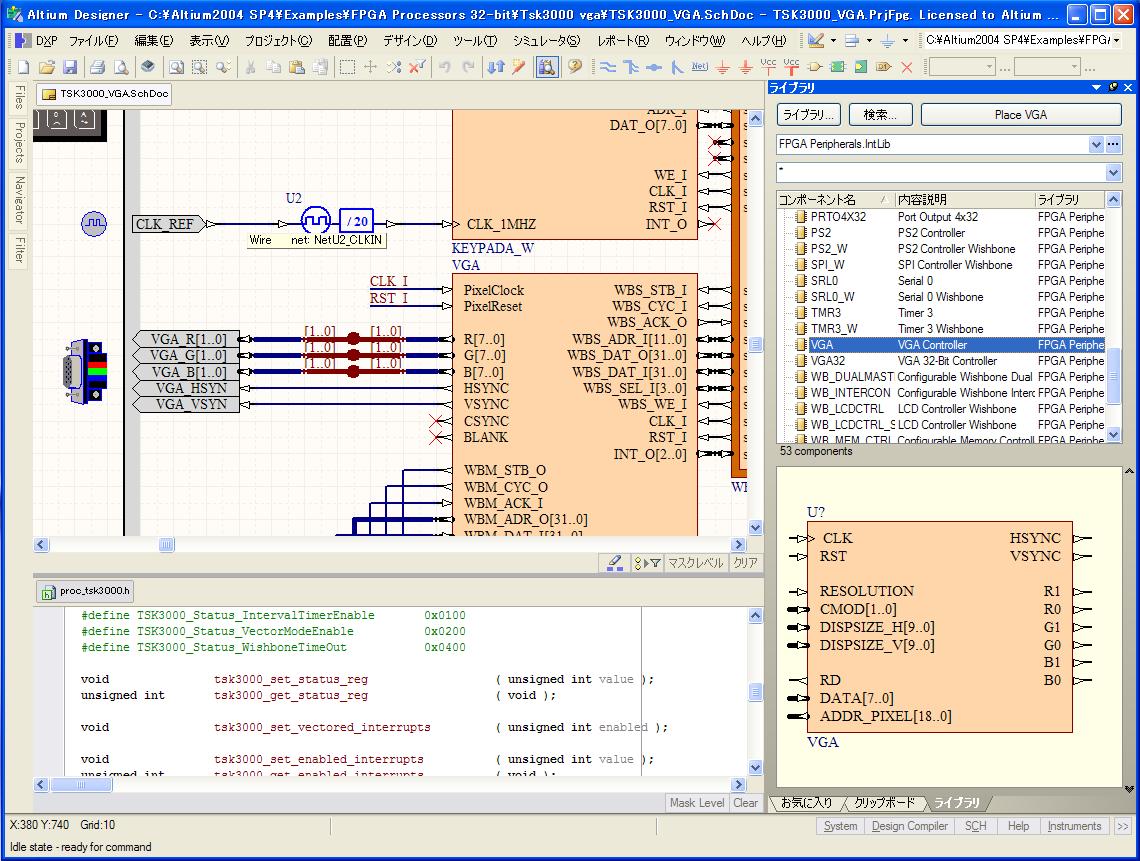Select the VGA32 component row
The width and height of the screenshot is (1140, 861).
click(x=942, y=361)
